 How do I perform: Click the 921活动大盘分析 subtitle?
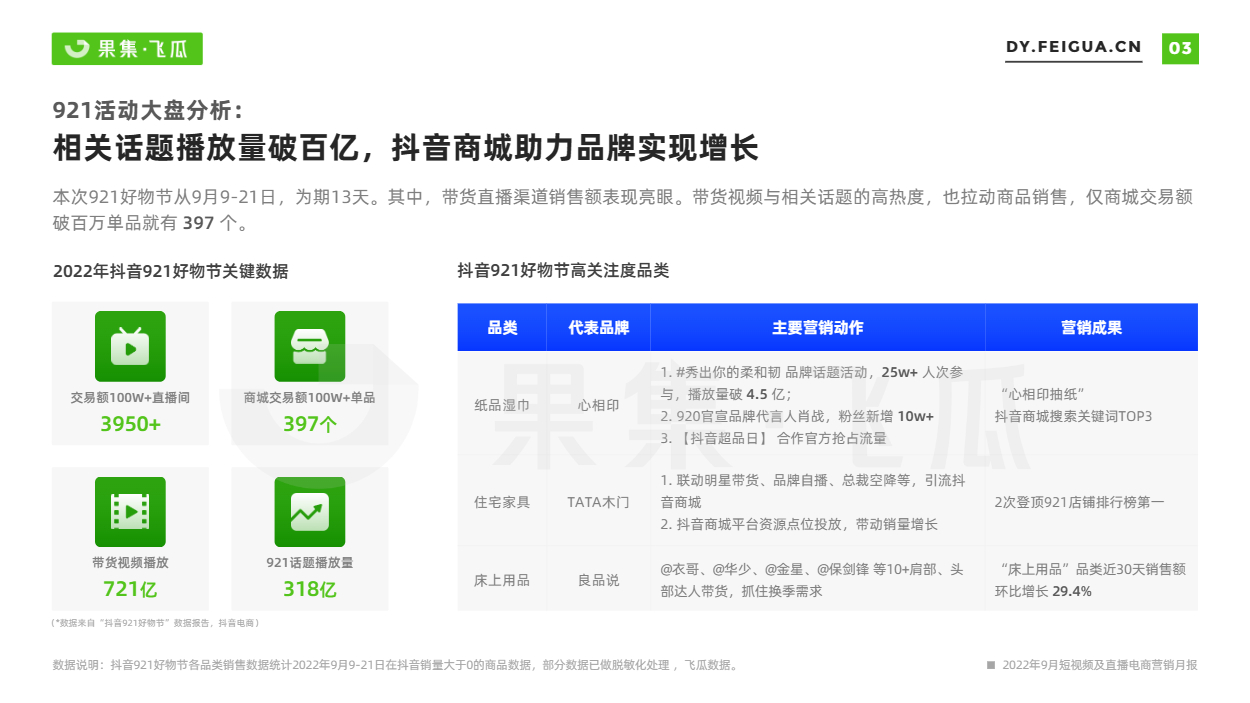coord(147,111)
